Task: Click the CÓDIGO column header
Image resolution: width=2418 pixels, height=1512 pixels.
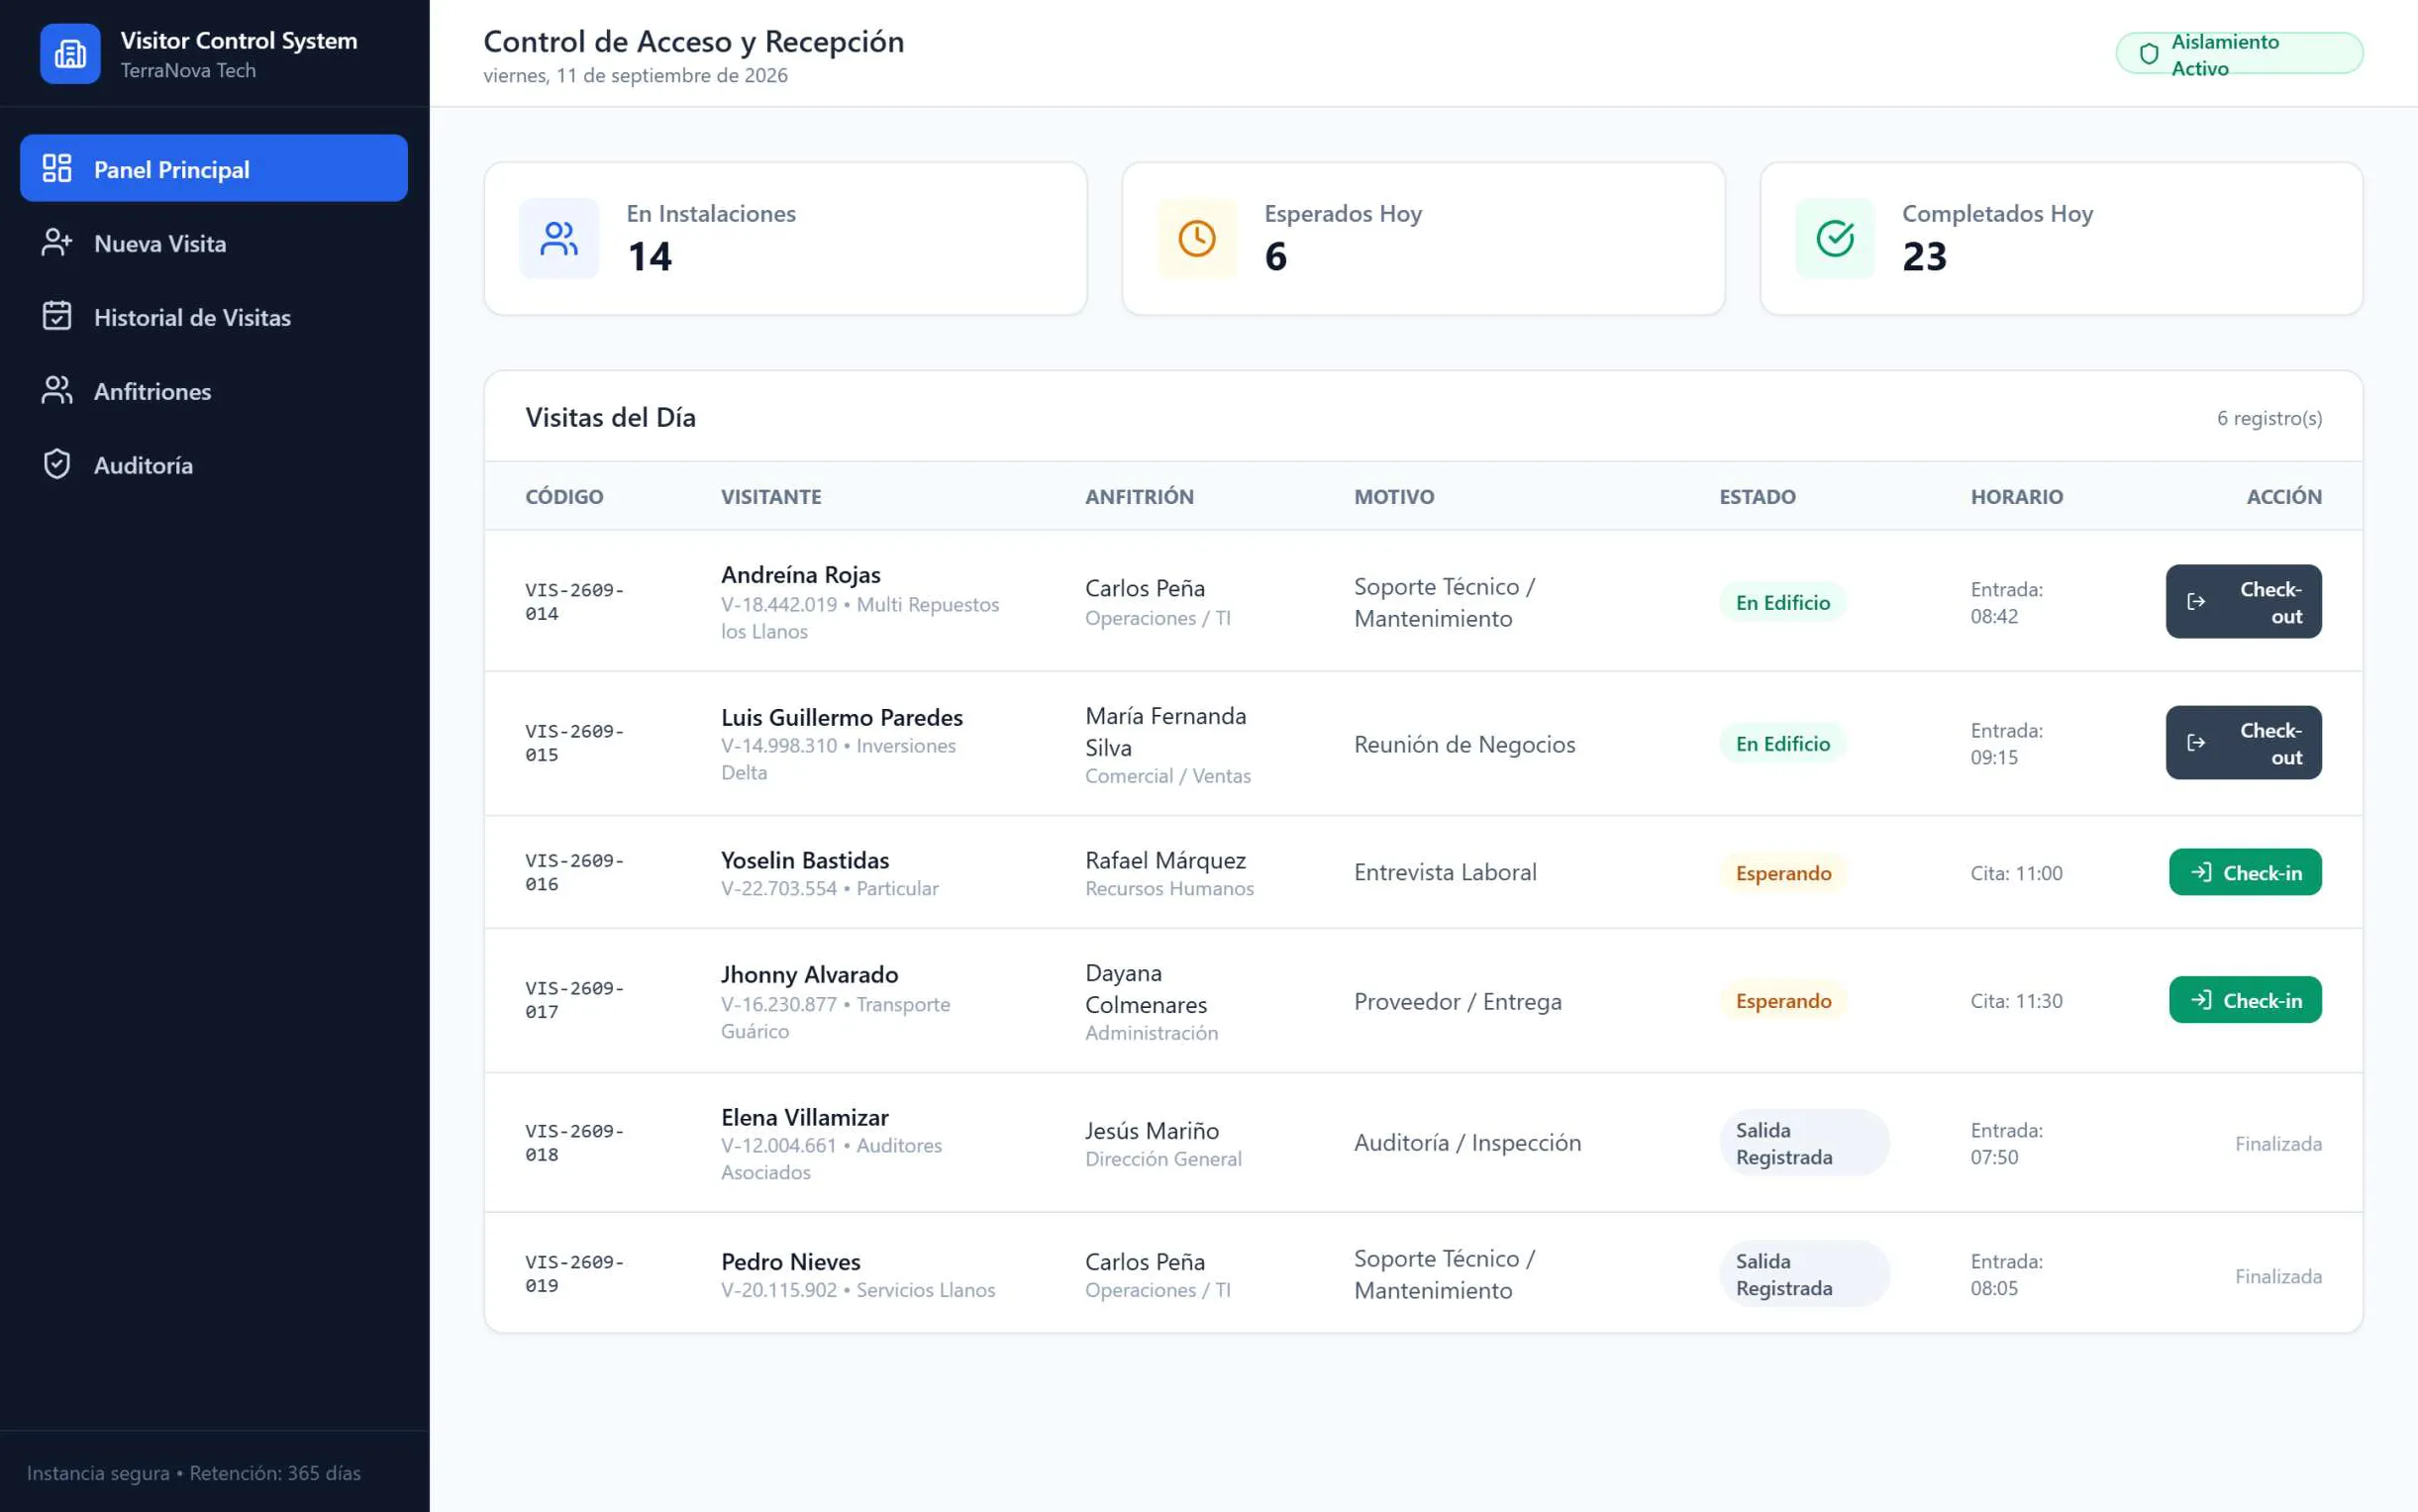Action: click(x=564, y=496)
